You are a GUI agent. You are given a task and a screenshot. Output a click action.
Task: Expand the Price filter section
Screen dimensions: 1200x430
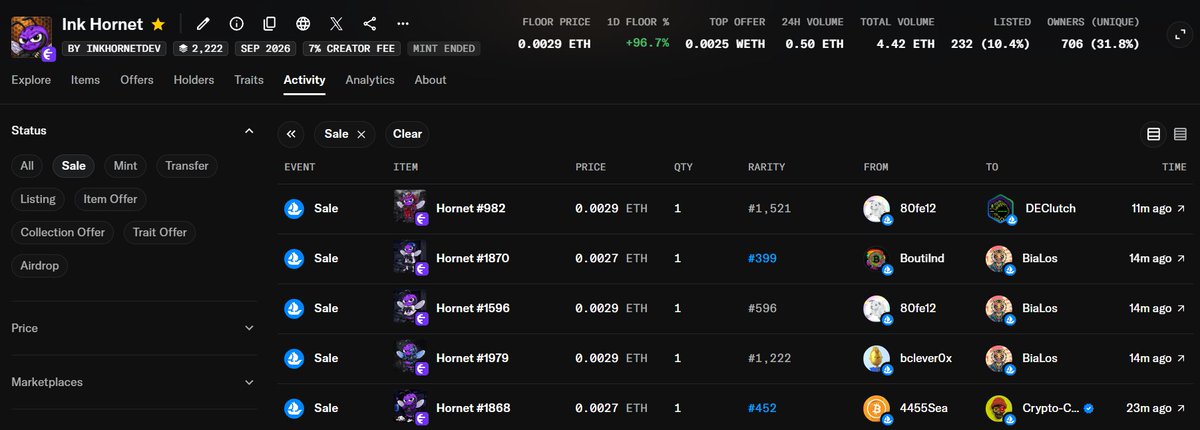click(x=249, y=328)
